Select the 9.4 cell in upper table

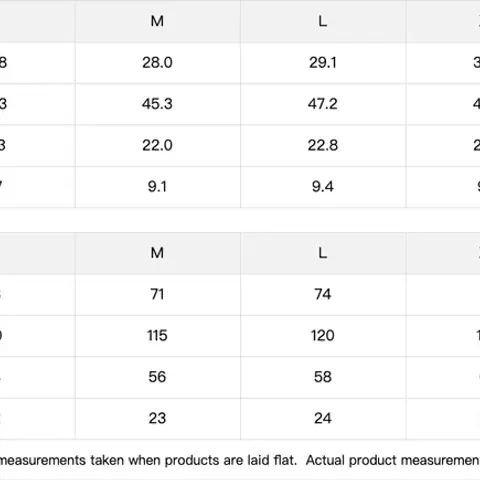pyautogui.click(x=323, y=187)
